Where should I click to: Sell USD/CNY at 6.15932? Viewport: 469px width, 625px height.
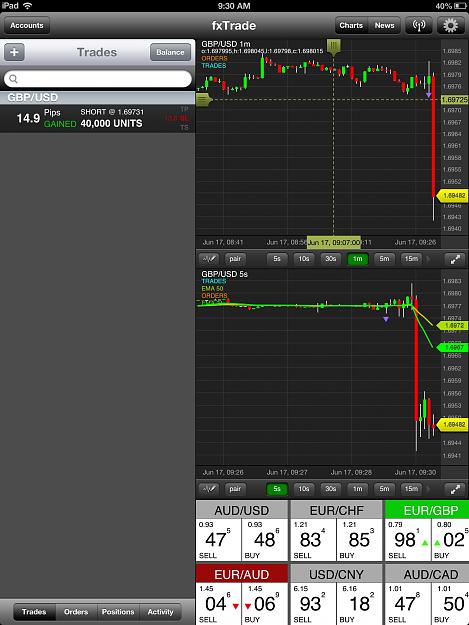(x=313, y=603)
